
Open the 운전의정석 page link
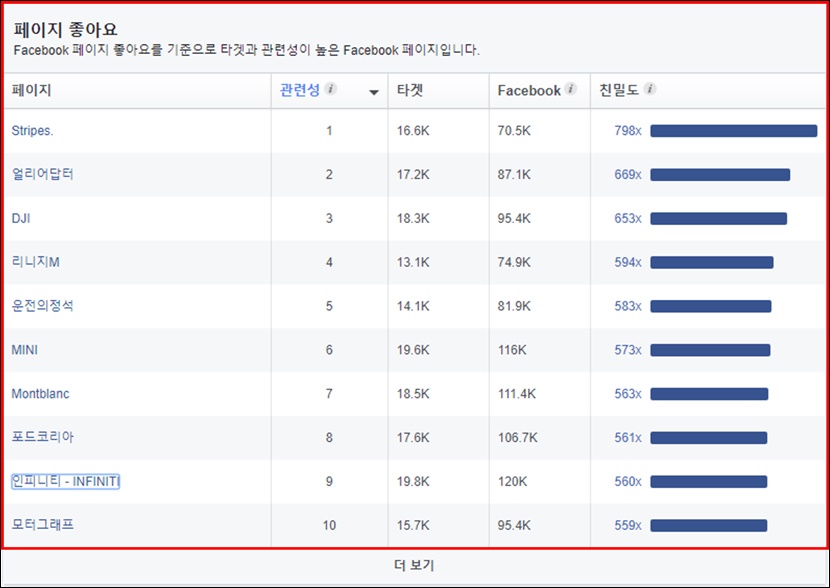[x=42, y=306]
